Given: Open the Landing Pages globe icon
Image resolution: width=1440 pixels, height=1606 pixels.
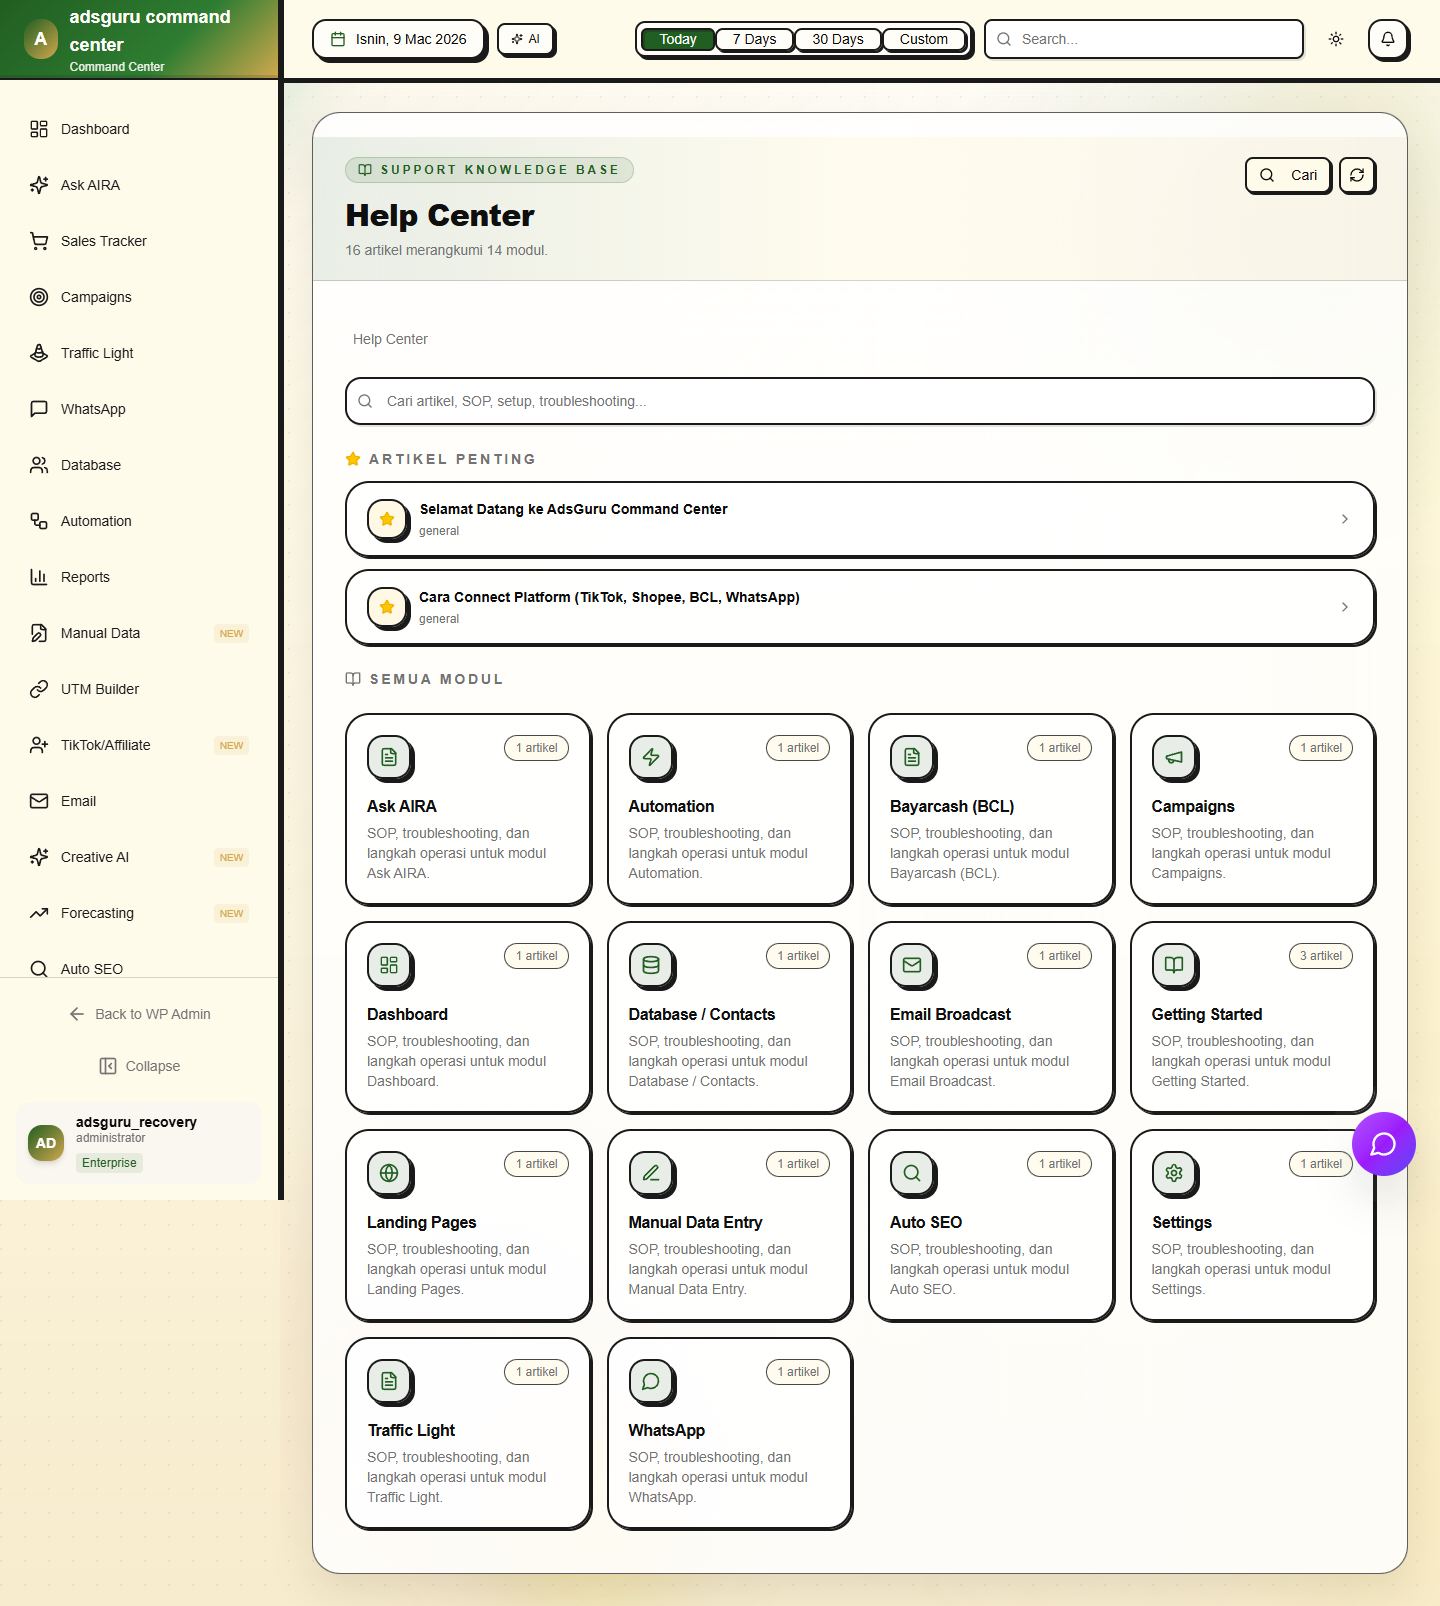Looking at the screenshot, I should tap(389, 1174).
